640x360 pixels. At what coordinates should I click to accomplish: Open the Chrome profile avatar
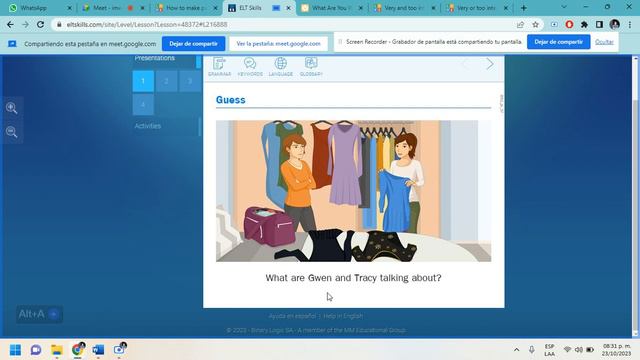click(x=615, y=24)
